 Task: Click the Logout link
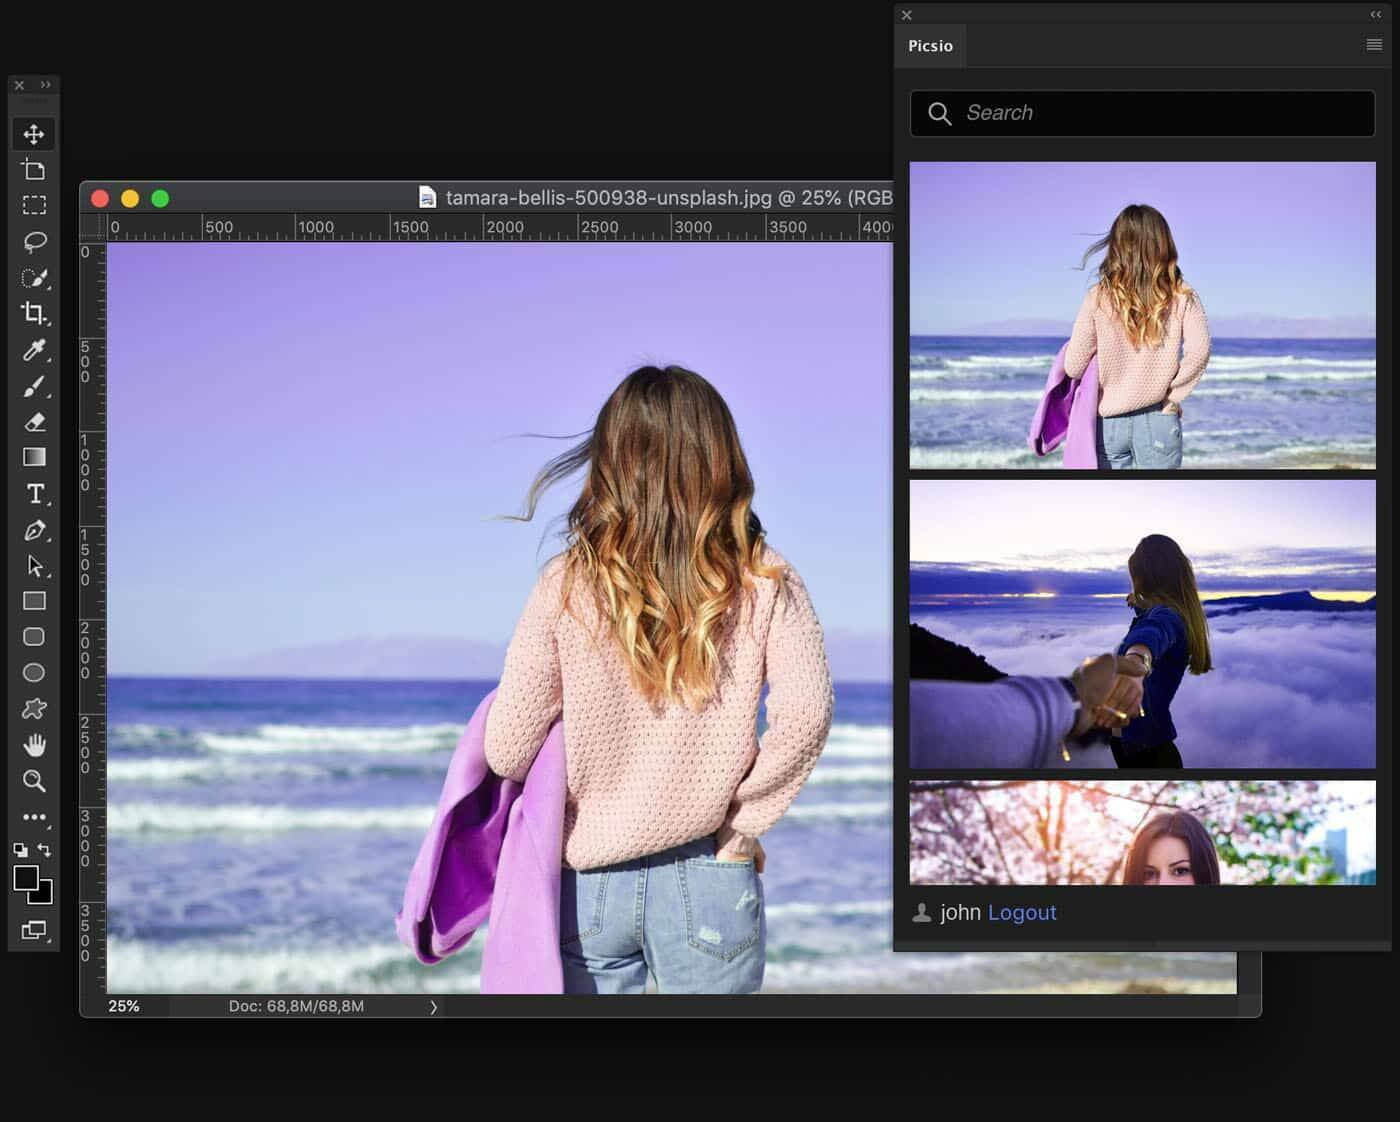pyautogui.click(x=1021, y=912)
